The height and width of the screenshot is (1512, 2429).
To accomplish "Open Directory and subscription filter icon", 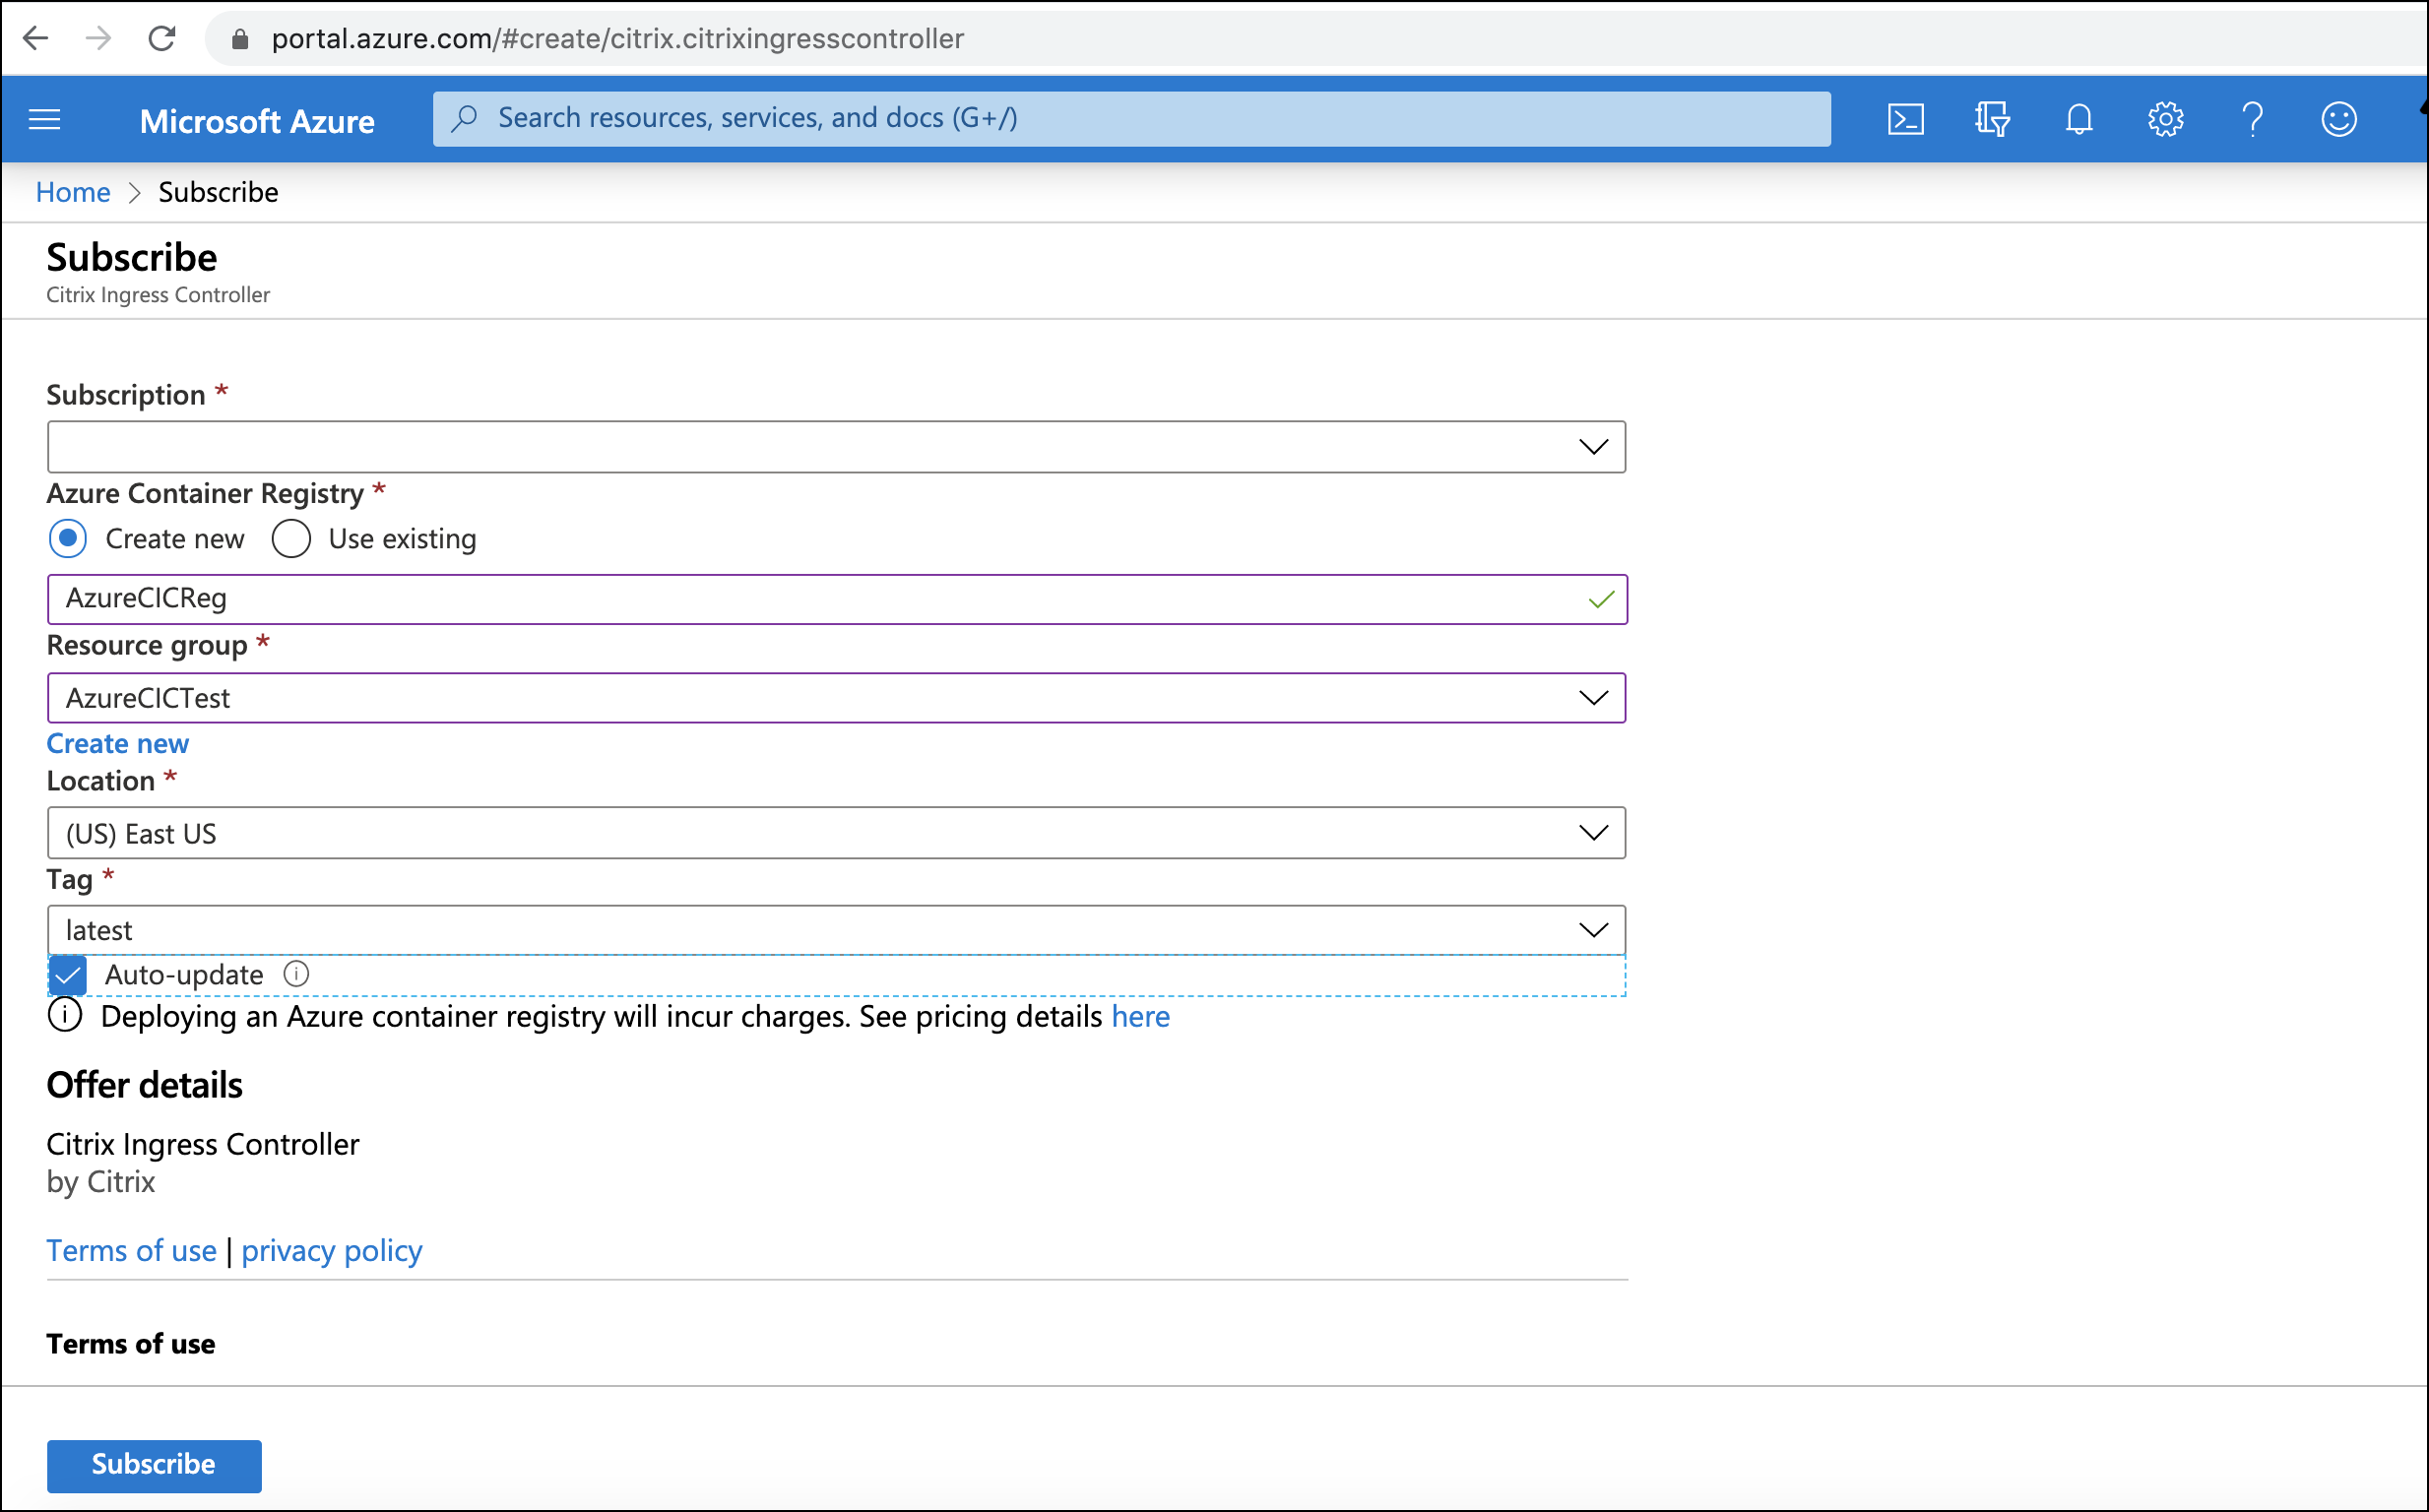I will pyautogui.click(x=1992, y=120).
